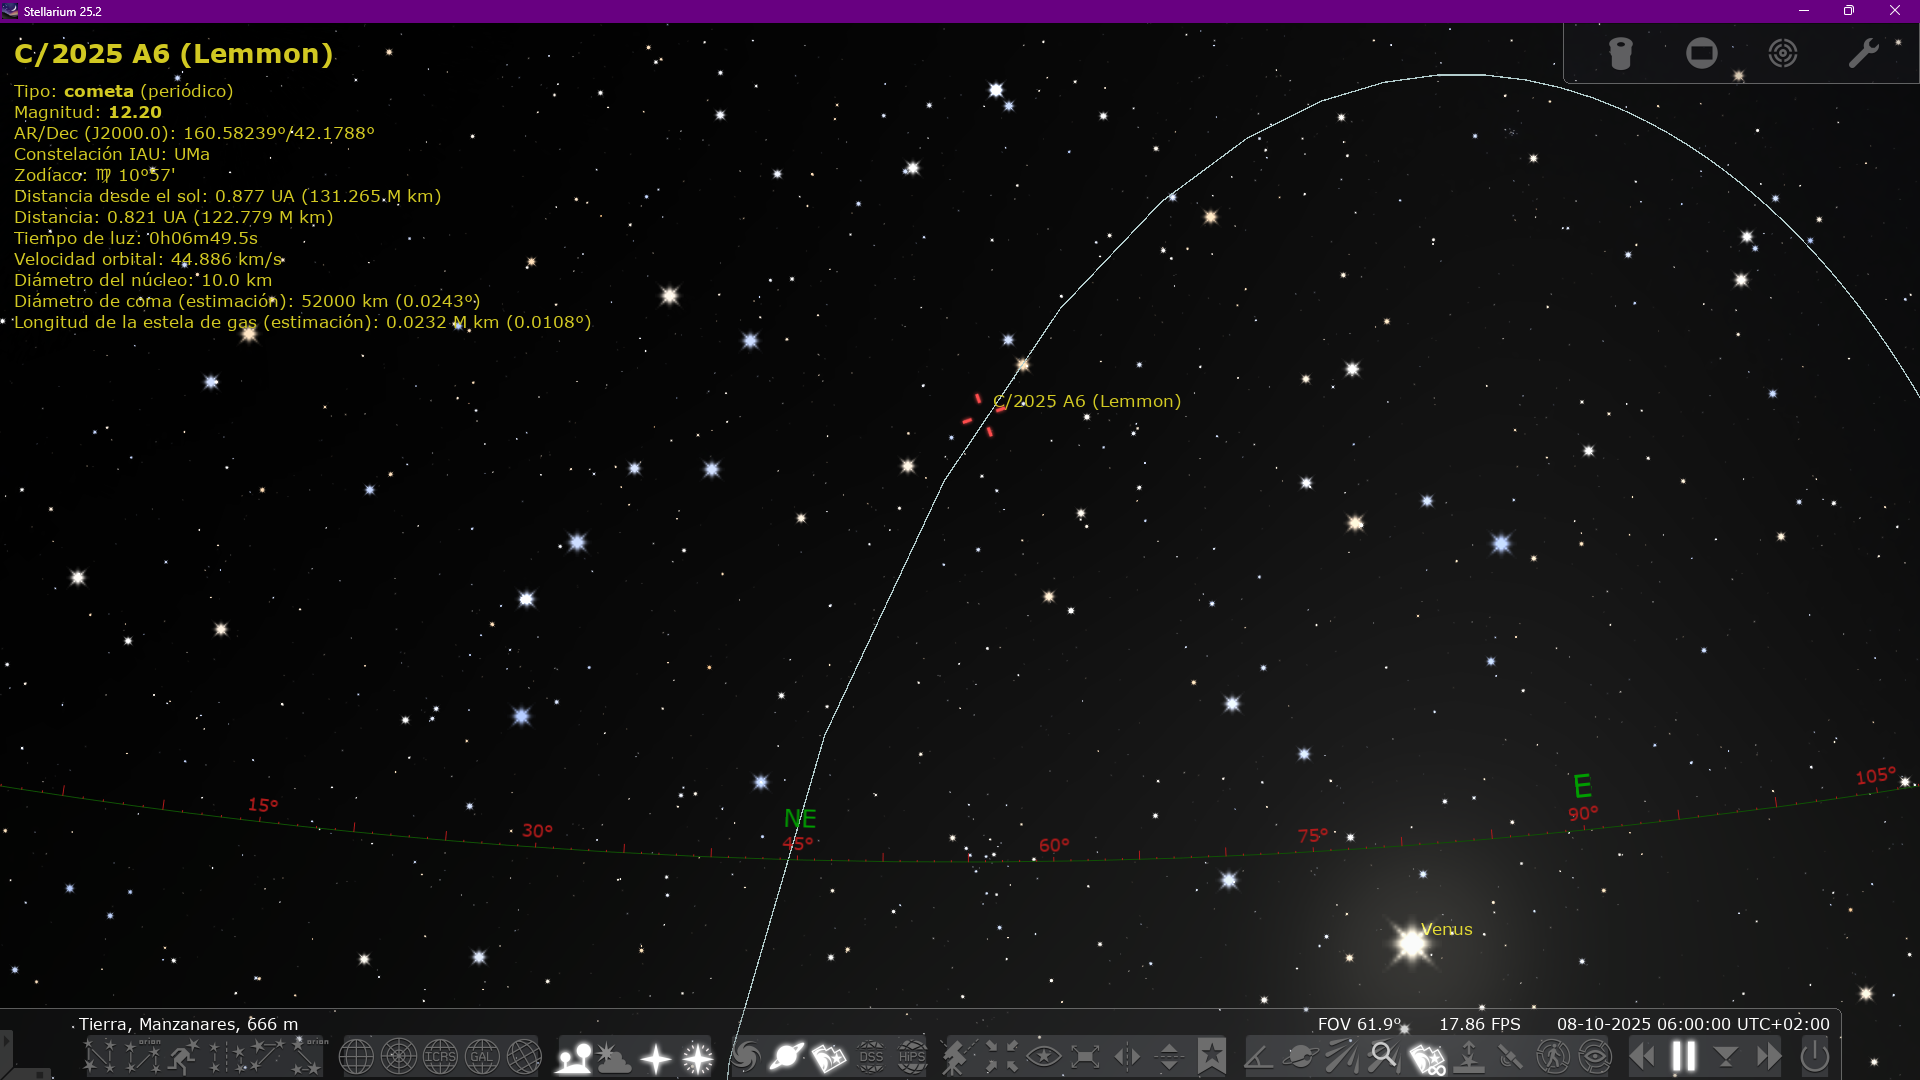Increase time speed fast-forward arrows
The width and height of the screenshot is (1920, 1080).
click(x=1768, y=1056)
